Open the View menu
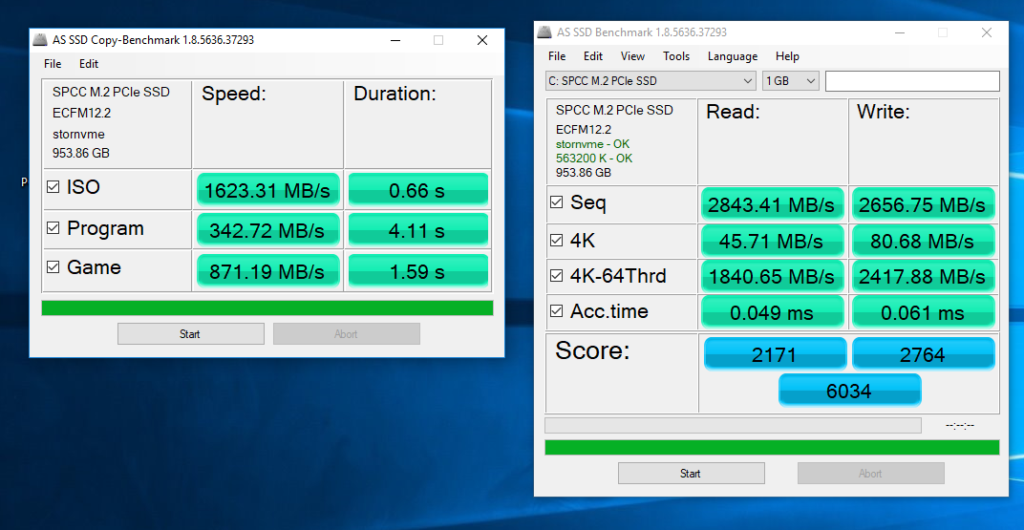1024x530 pixels. [632, 57]
